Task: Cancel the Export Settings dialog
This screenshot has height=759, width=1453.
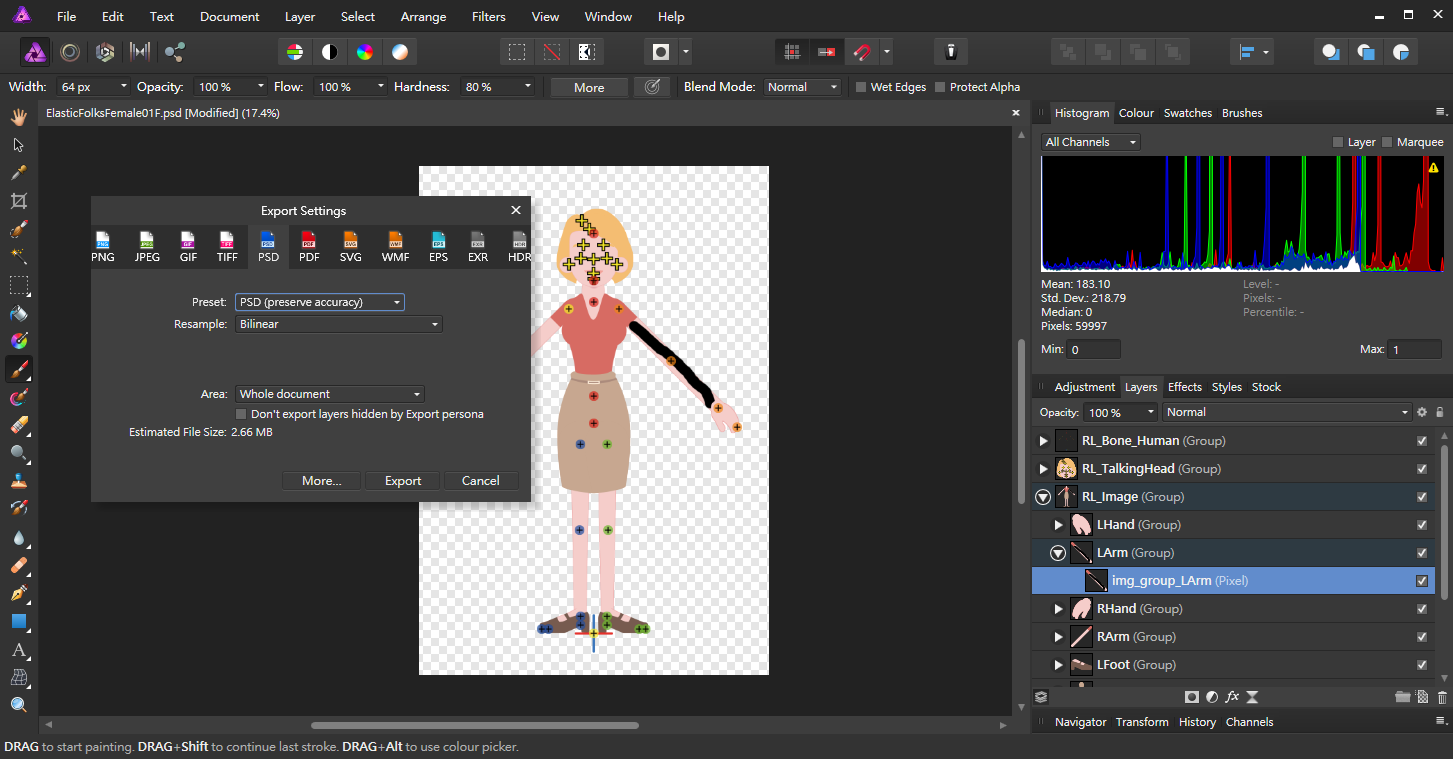Action: 480,481
